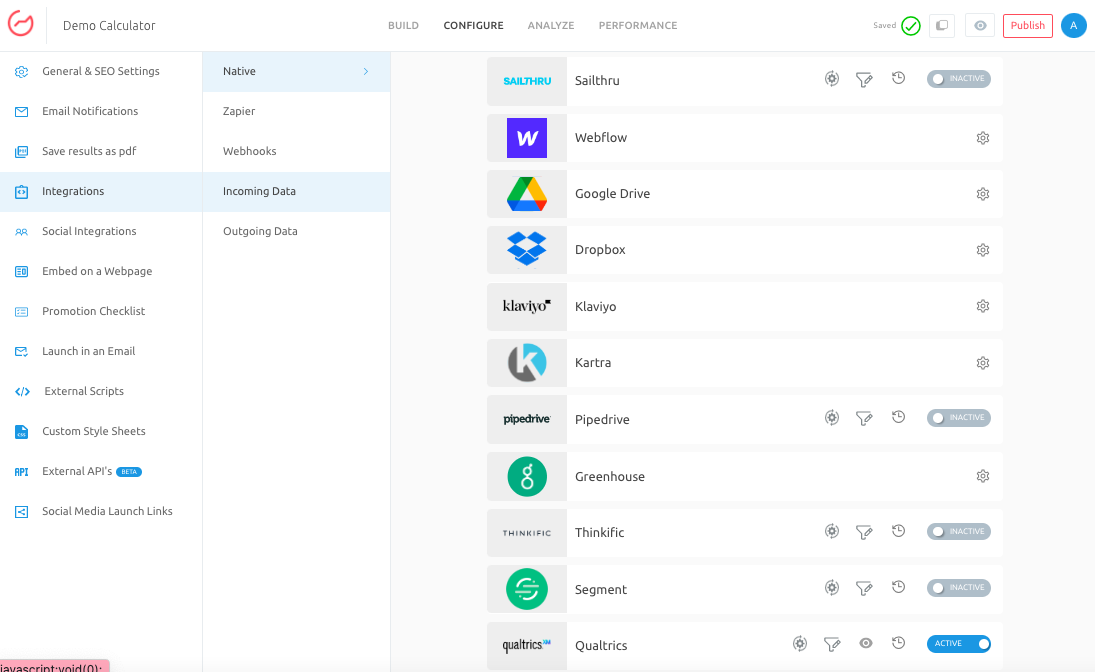Open Segment filter-edit icon
Screen dimensions: 1095x672
pos(865,588)
